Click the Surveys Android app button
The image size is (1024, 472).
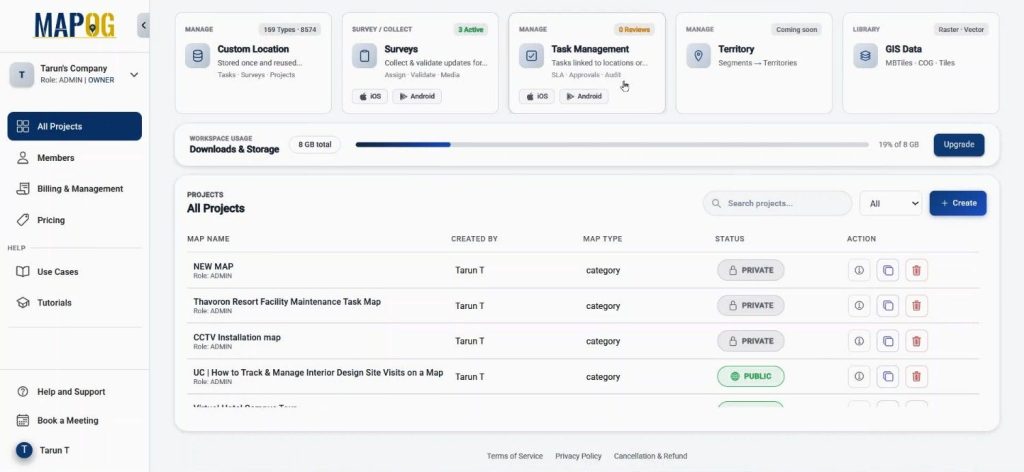coord(417,96)
